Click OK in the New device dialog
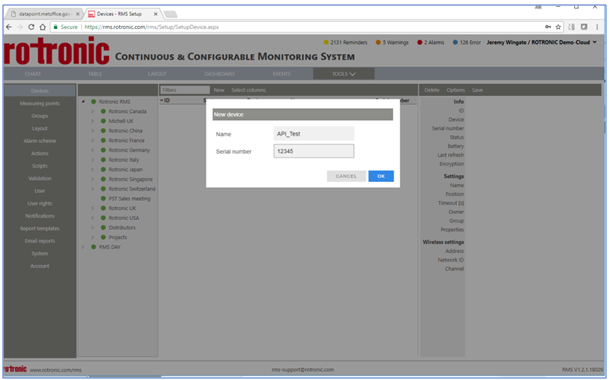This screenshot has width=610, height=380. (381, 176)
